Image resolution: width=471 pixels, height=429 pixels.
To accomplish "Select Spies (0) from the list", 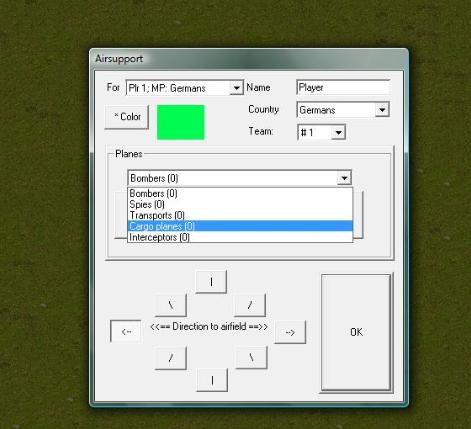I will [240, 204].
